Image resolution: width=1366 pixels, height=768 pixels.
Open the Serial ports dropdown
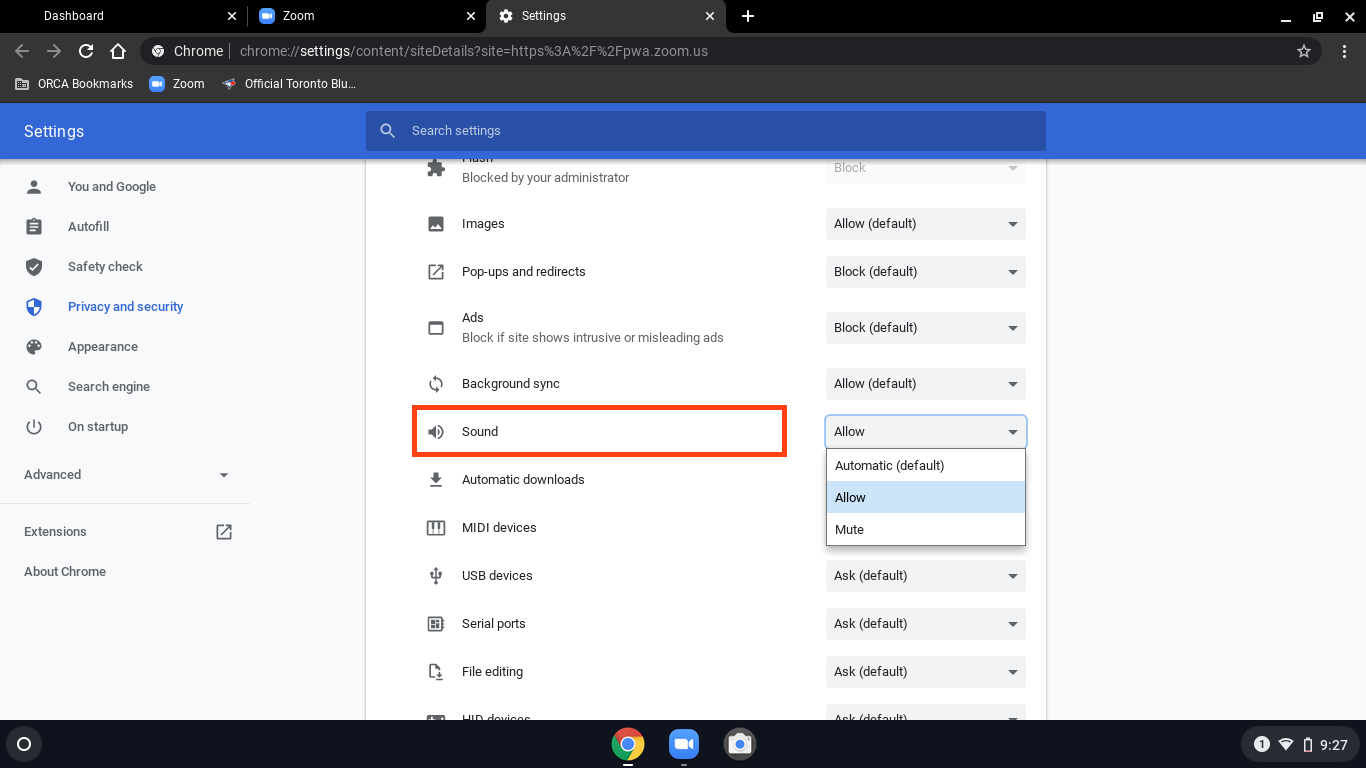pyautogui.click(x=926, y=624)
